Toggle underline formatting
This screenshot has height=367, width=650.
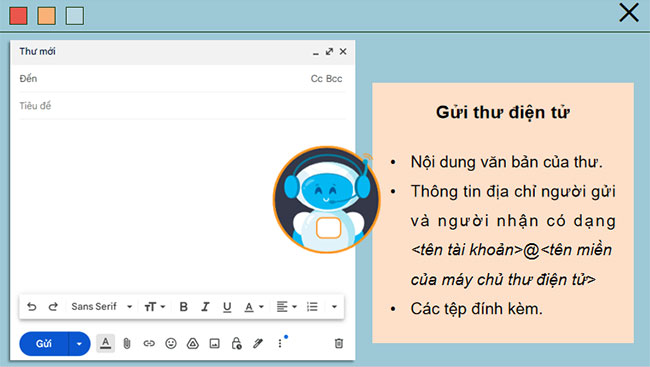point(227,307)
